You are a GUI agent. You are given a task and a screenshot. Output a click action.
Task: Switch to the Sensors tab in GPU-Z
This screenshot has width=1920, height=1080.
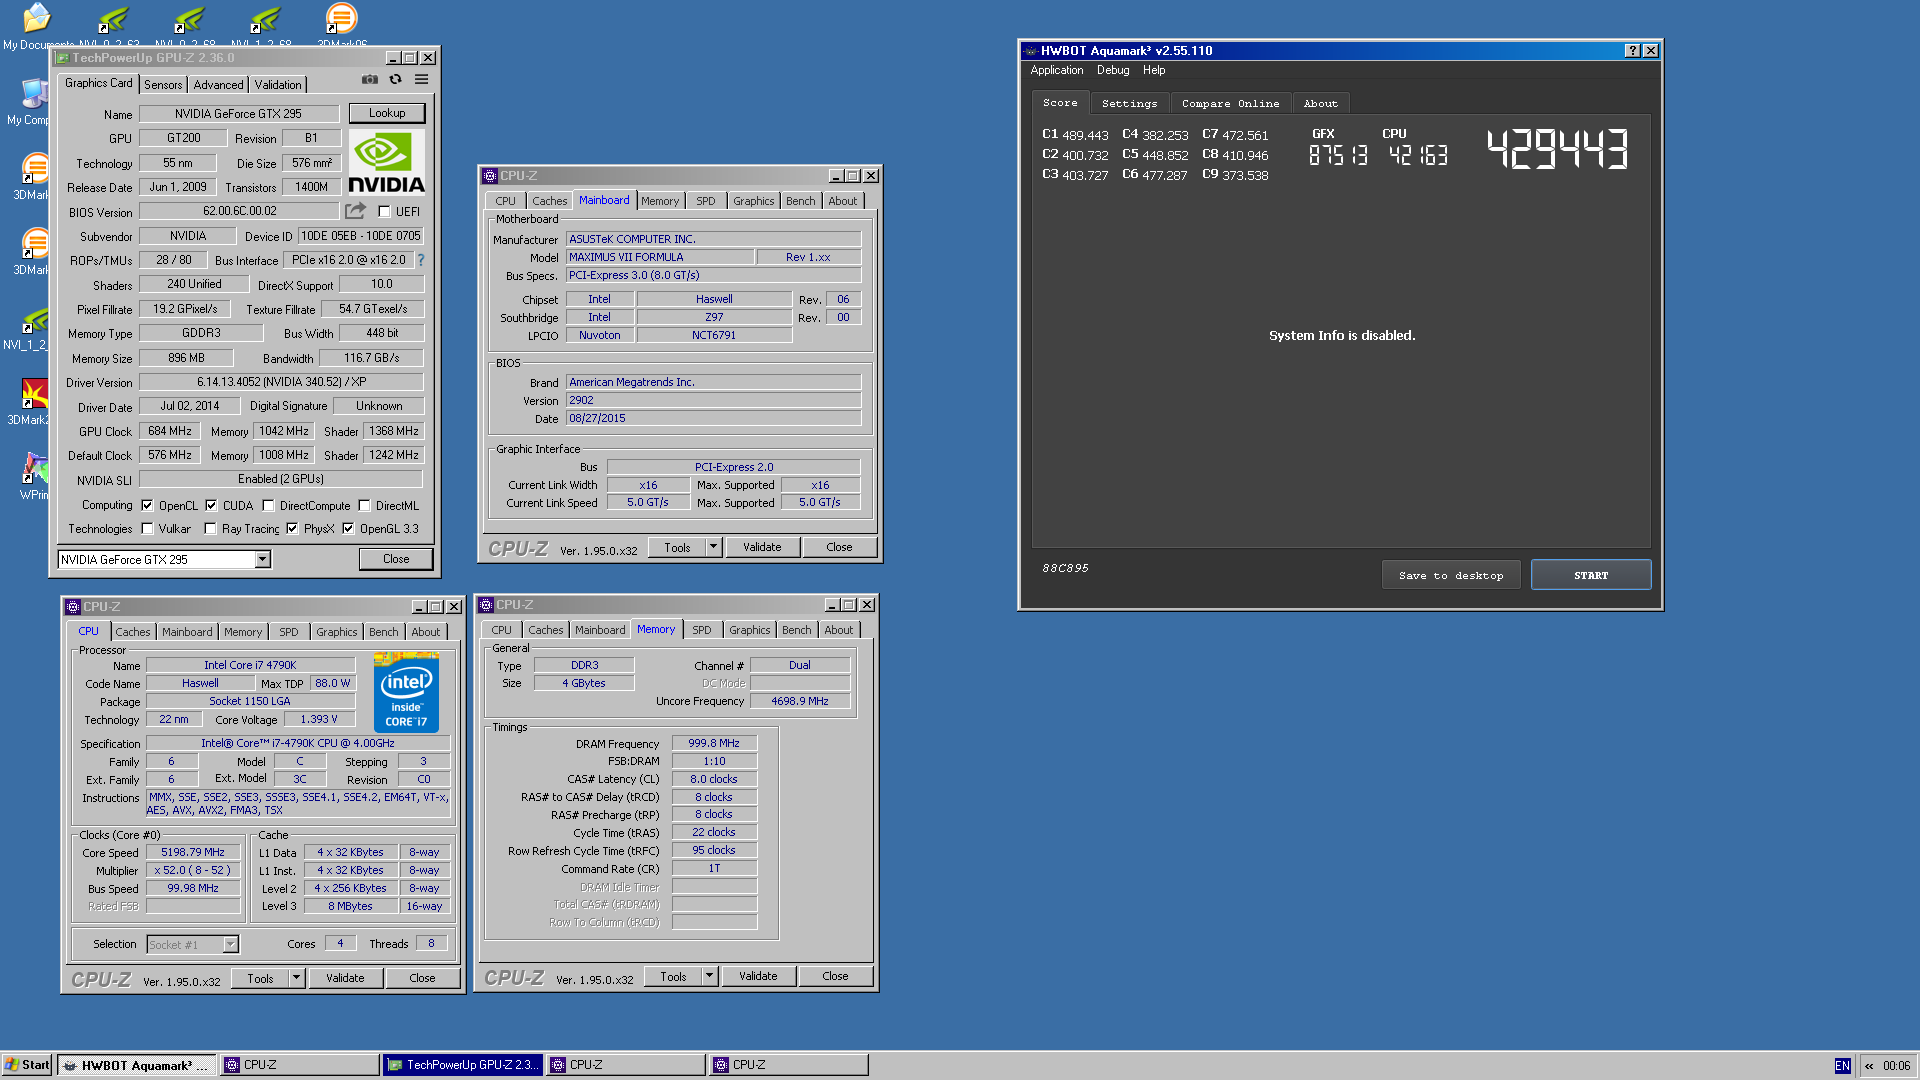[x=163, y=85]
